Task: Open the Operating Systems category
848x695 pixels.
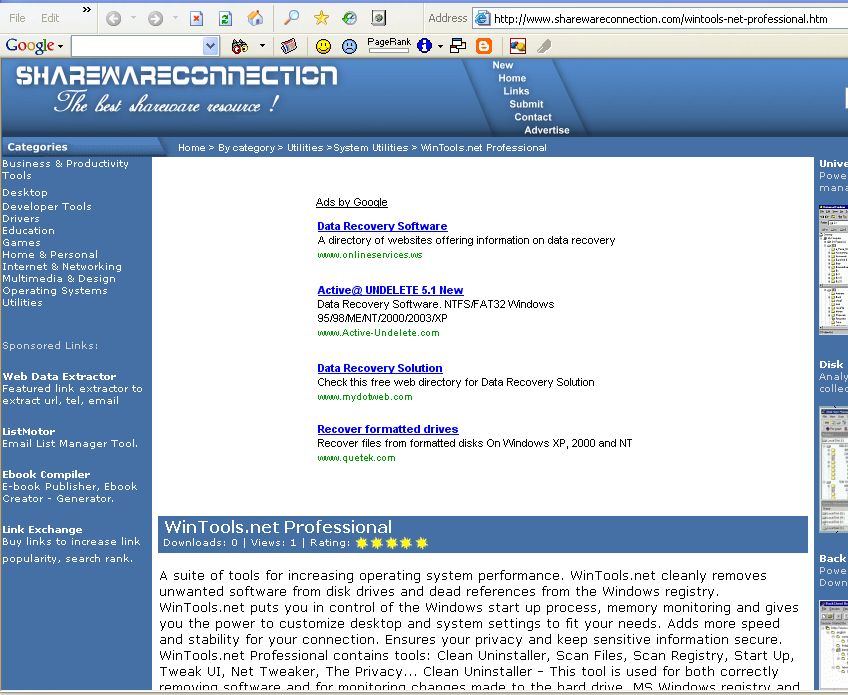Action: [x=55, y=290]
